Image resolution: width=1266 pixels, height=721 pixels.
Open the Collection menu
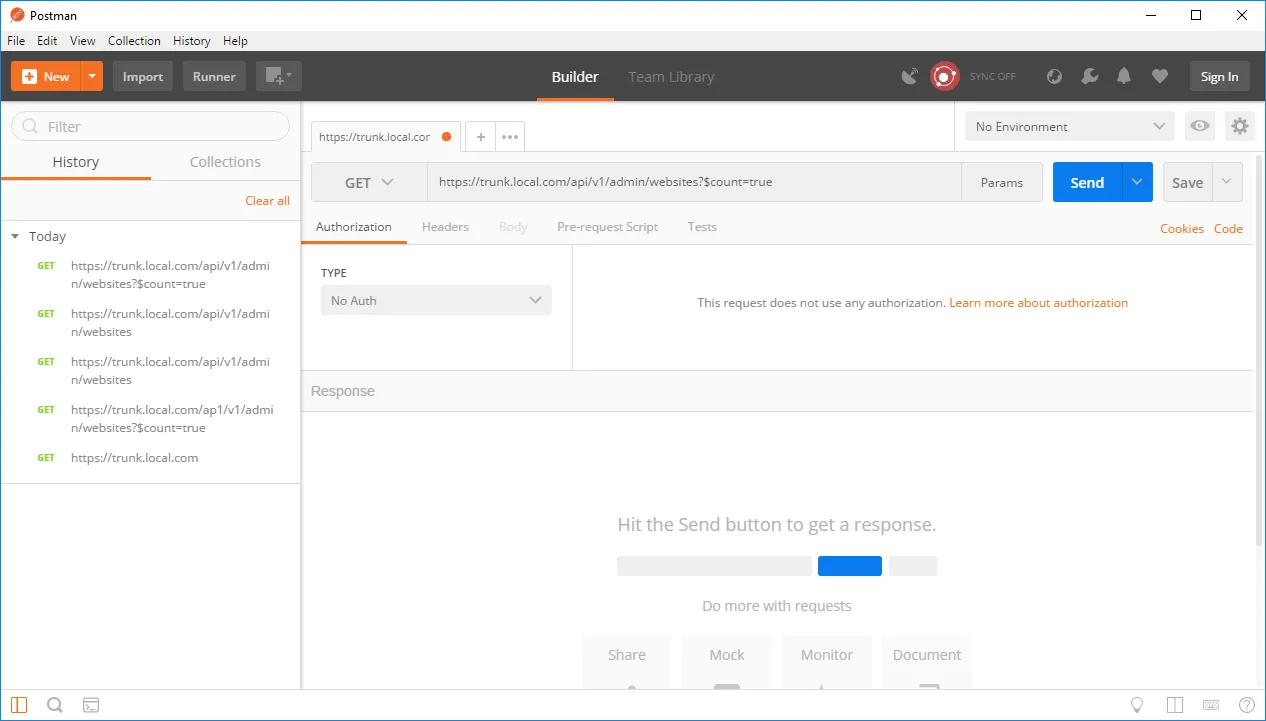pos(134,41)
